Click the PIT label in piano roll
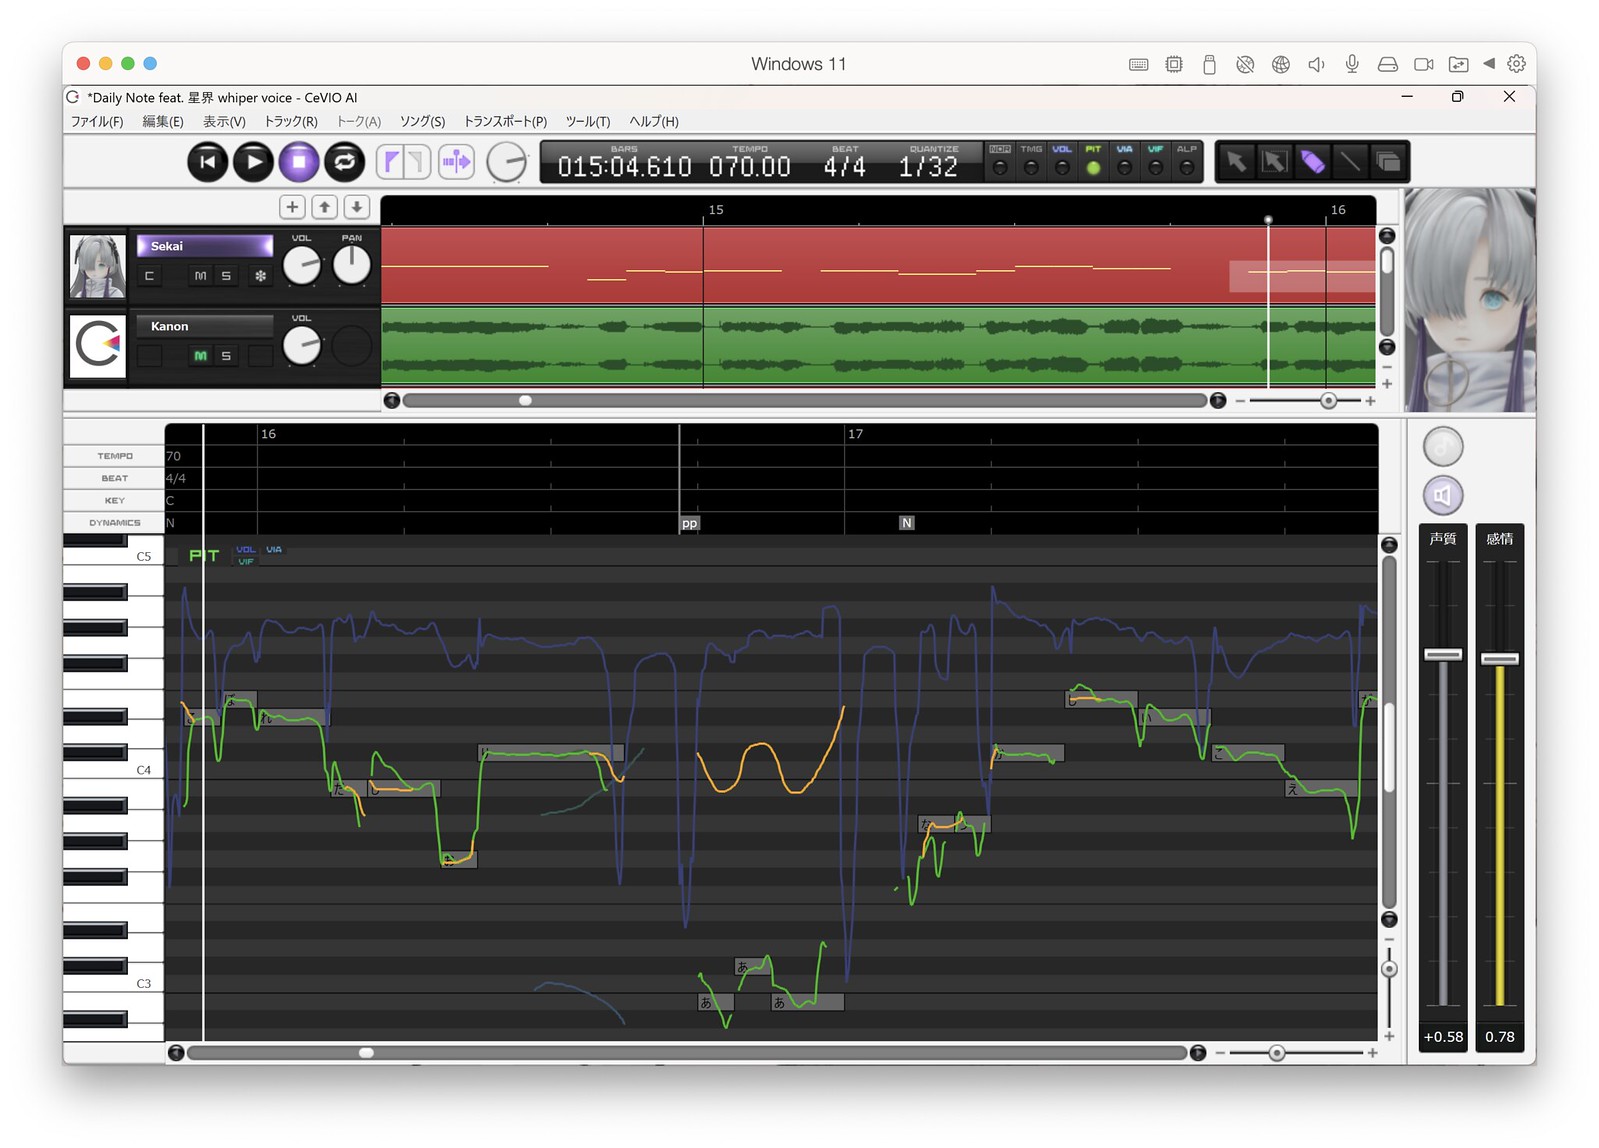Screen dimensions: 1599x1148 coord(204,555)
